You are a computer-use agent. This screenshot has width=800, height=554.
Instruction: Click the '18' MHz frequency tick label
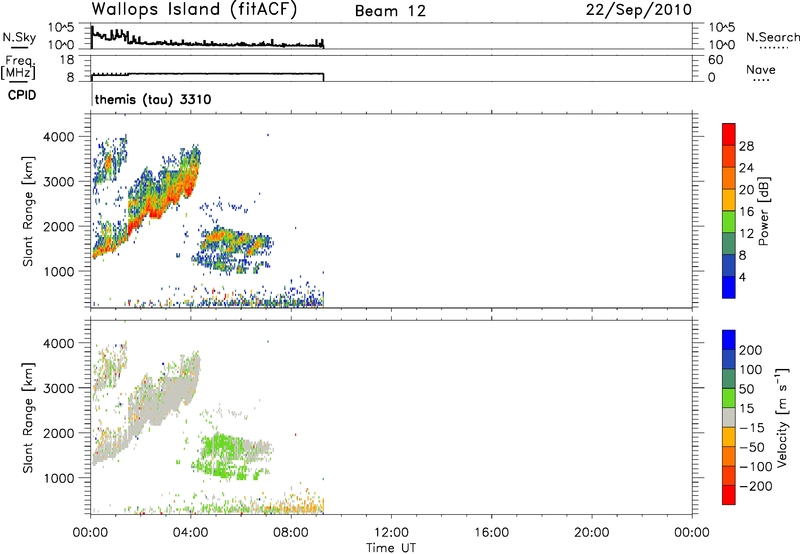point(67,60)
